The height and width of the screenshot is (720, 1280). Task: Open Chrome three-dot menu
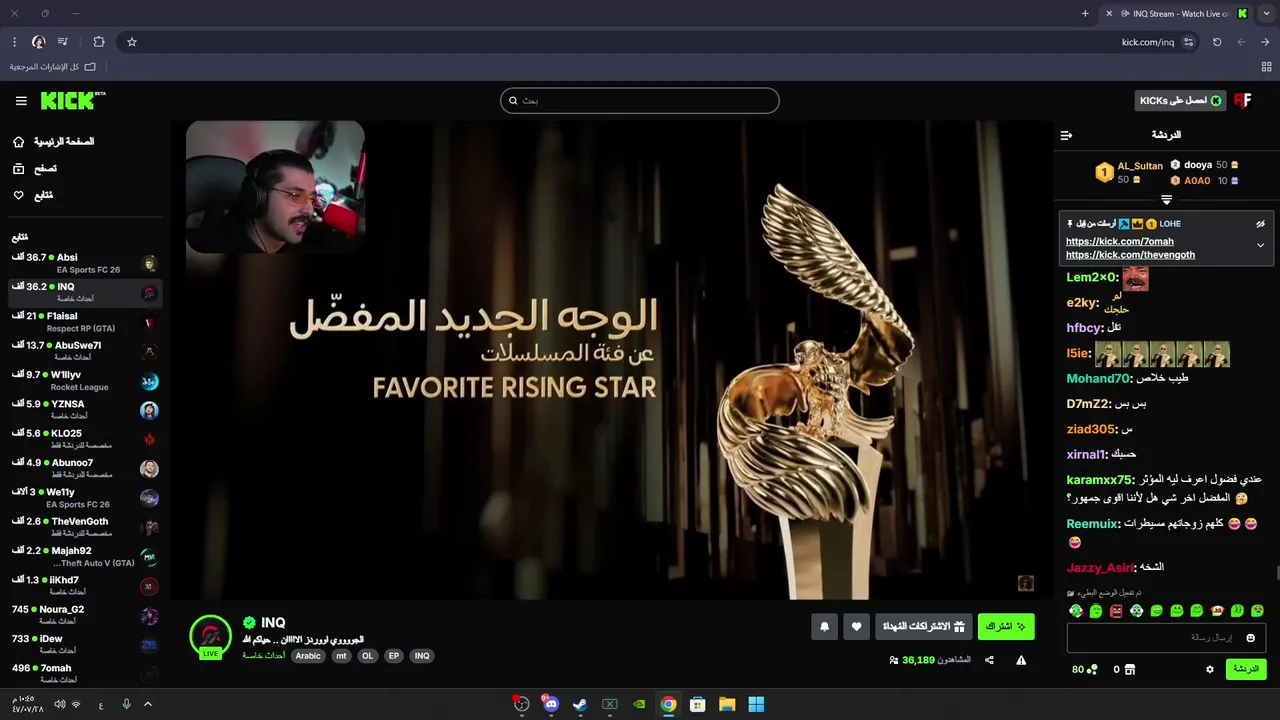[x=14, y=42]
